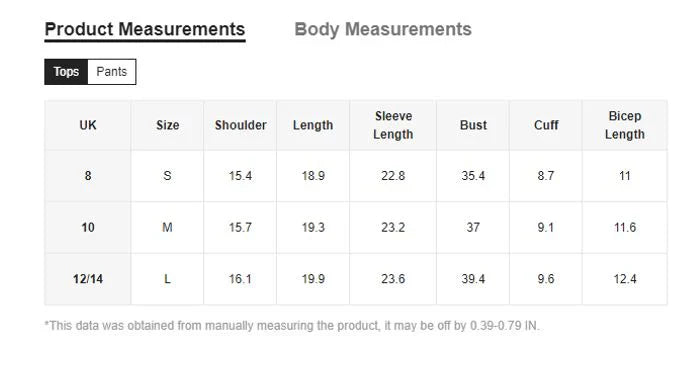Select the UK size 8 row label
Viewport: 700px width, 371px height.
pyautogui.click(x=88, y=176)
